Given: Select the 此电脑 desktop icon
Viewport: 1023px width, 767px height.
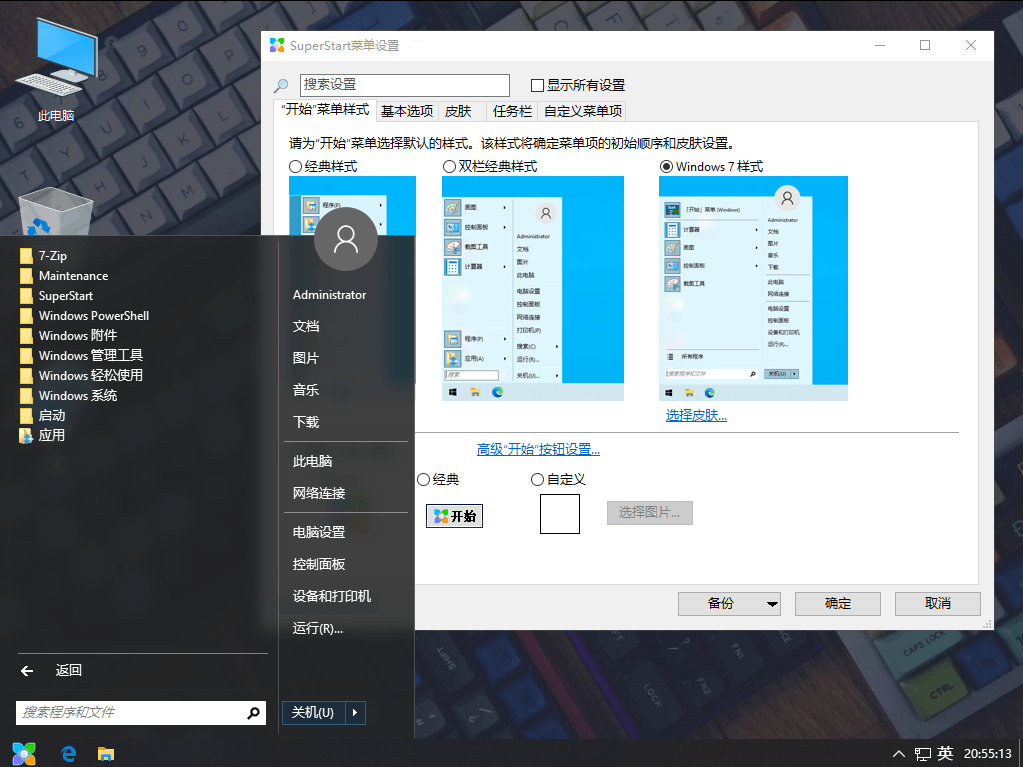Looking at the screenshot, I should (56, 70).
